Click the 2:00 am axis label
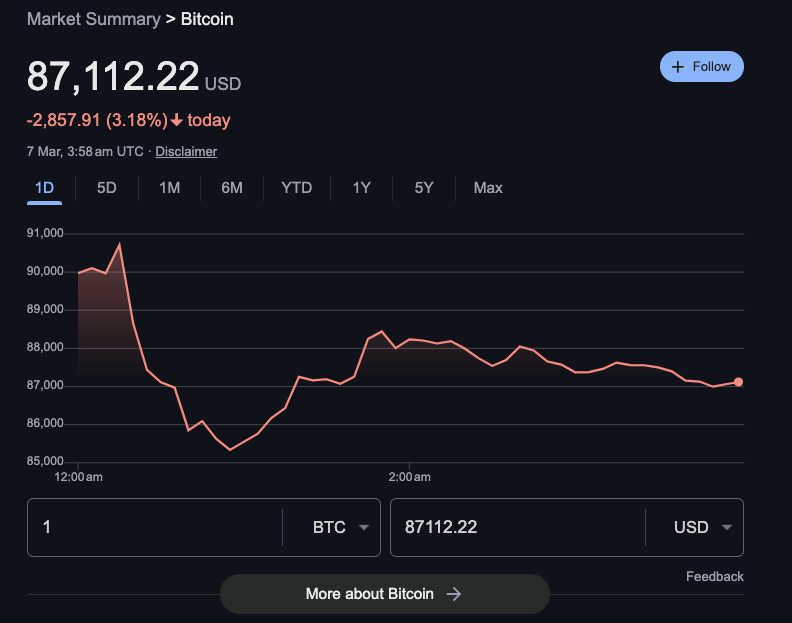792x623 pixels. coord(410,477)
